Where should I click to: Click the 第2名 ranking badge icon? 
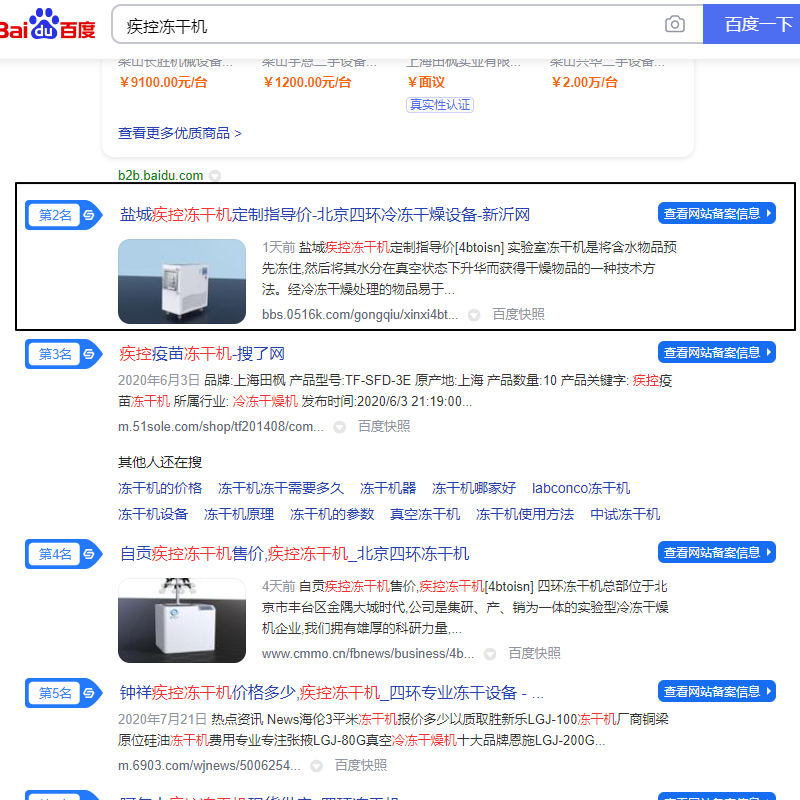(x=63, y=215)
